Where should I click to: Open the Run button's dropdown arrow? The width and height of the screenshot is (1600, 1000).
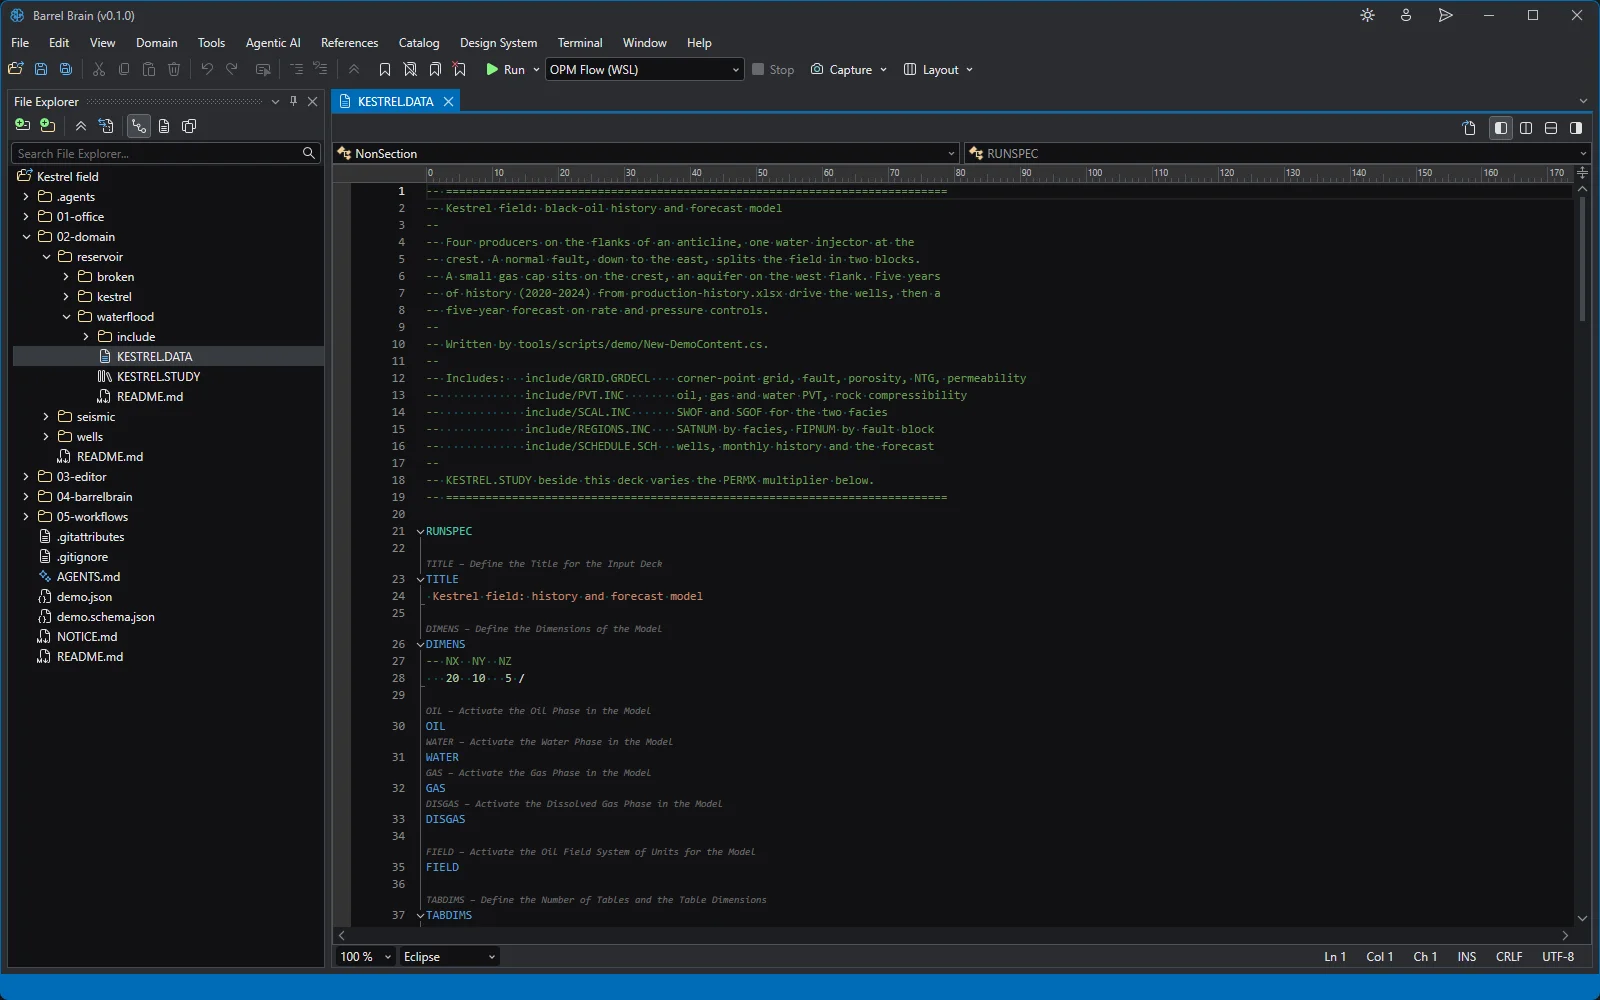(536, 69)
